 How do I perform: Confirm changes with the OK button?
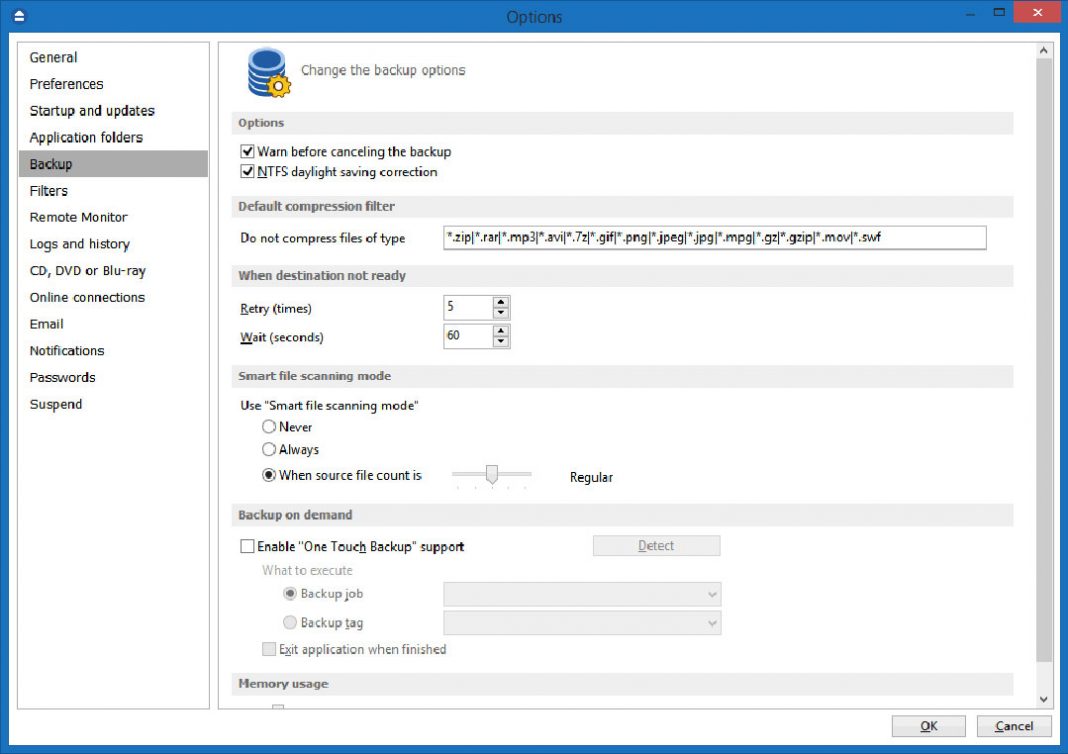click(x=928, y=726)
